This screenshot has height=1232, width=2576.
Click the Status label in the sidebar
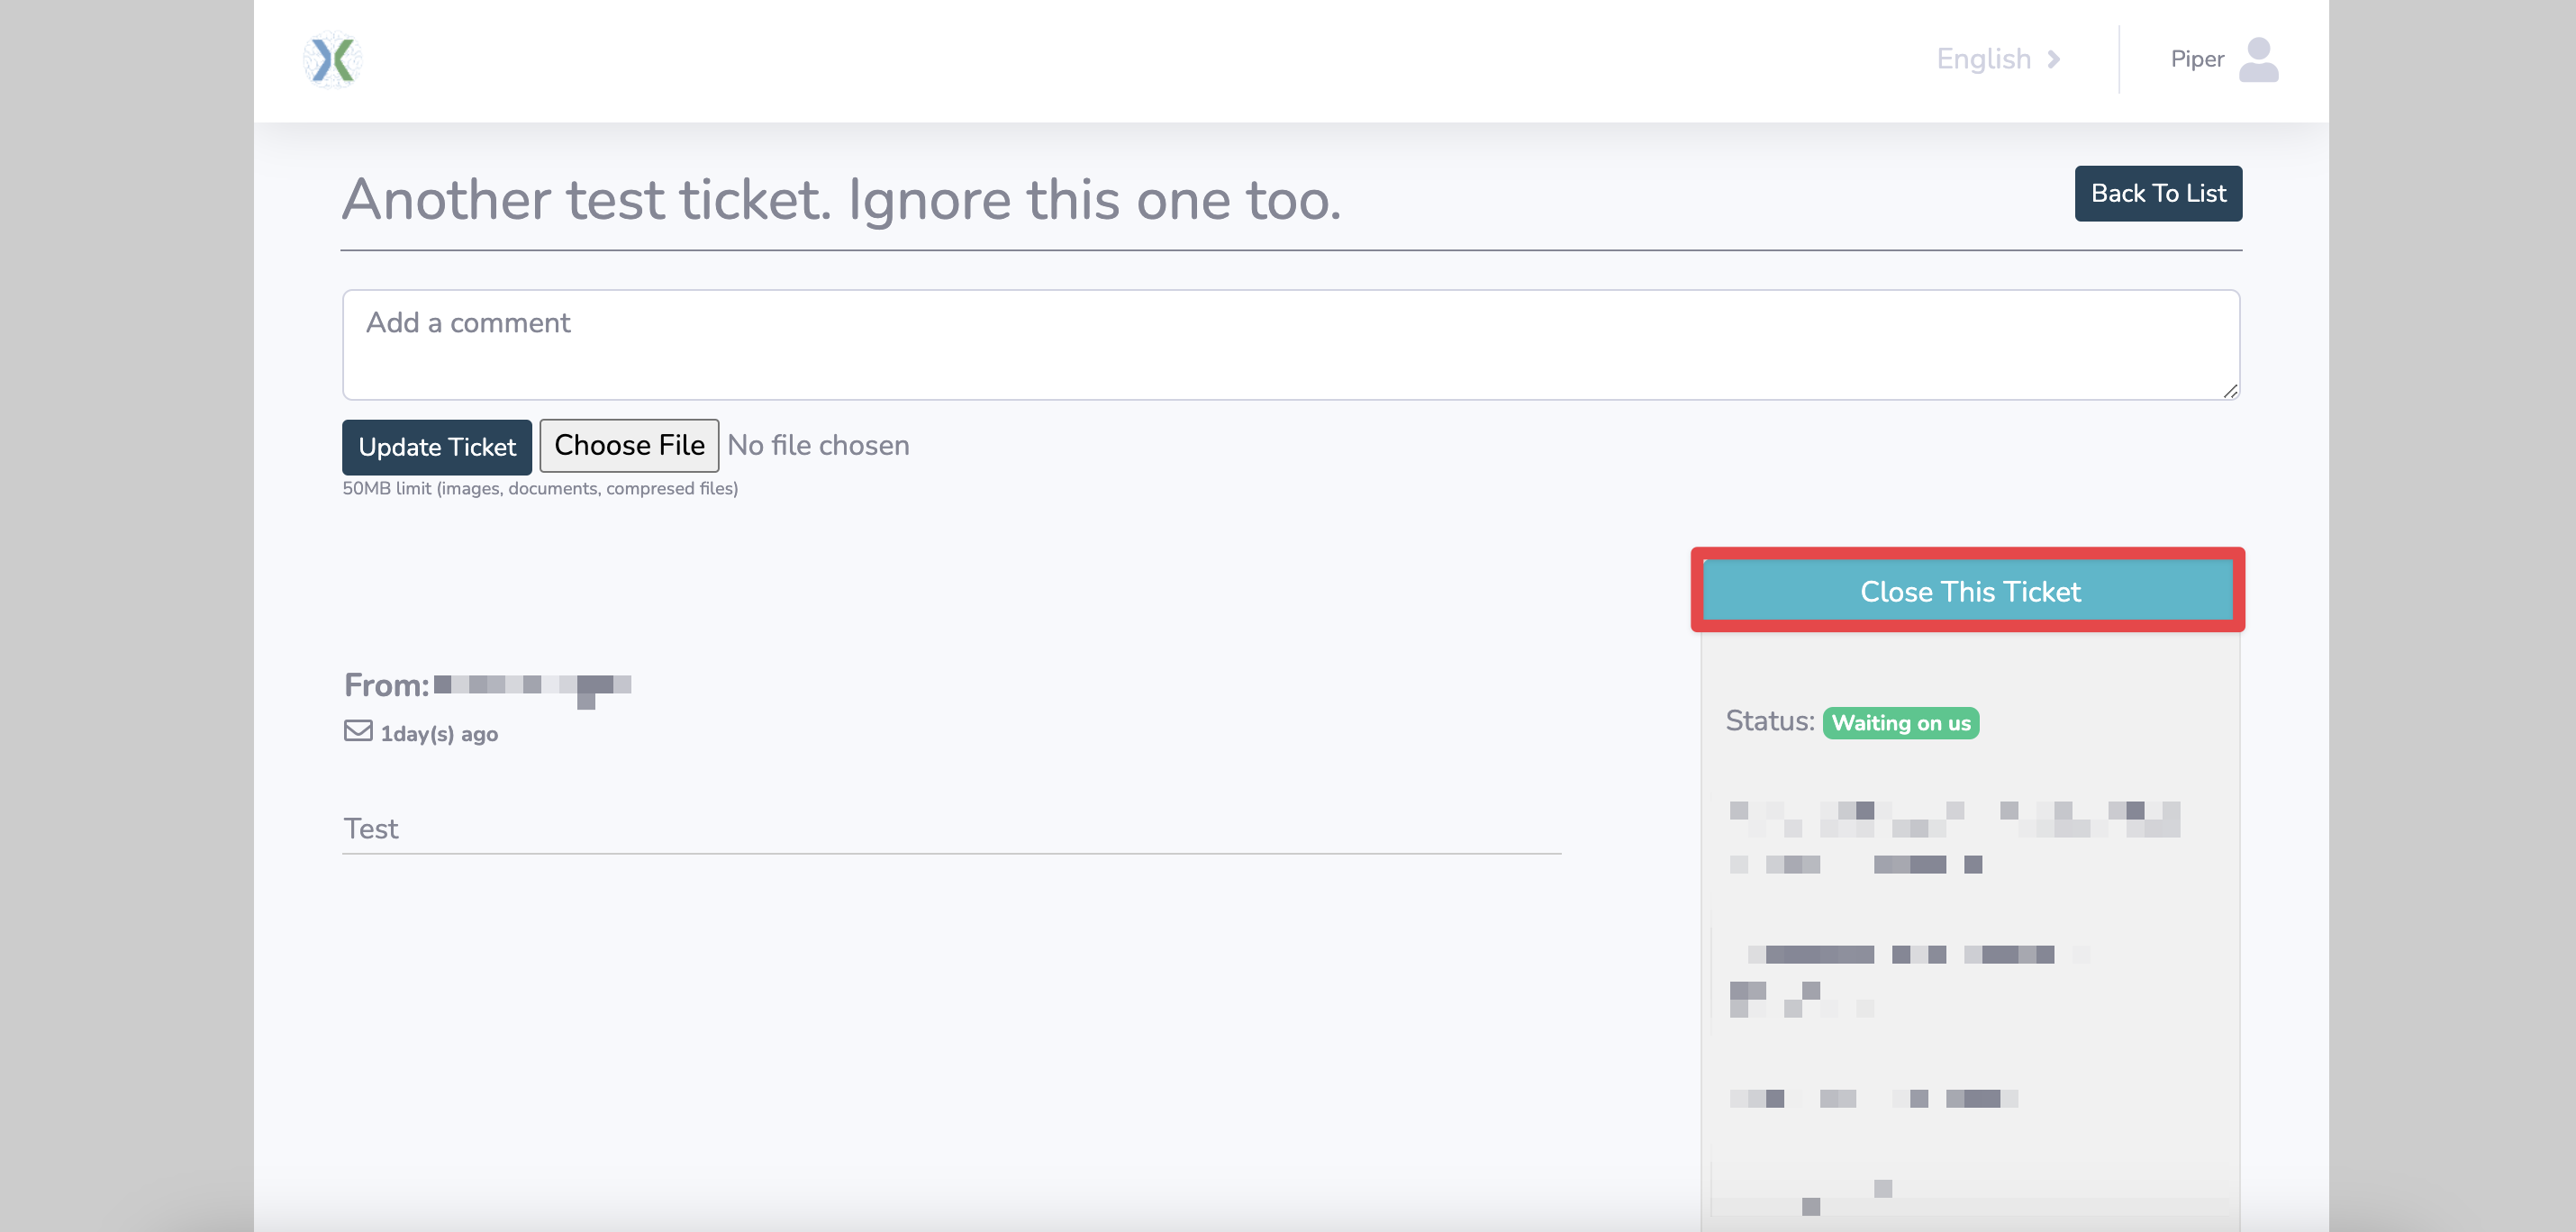pos(1769,721)
